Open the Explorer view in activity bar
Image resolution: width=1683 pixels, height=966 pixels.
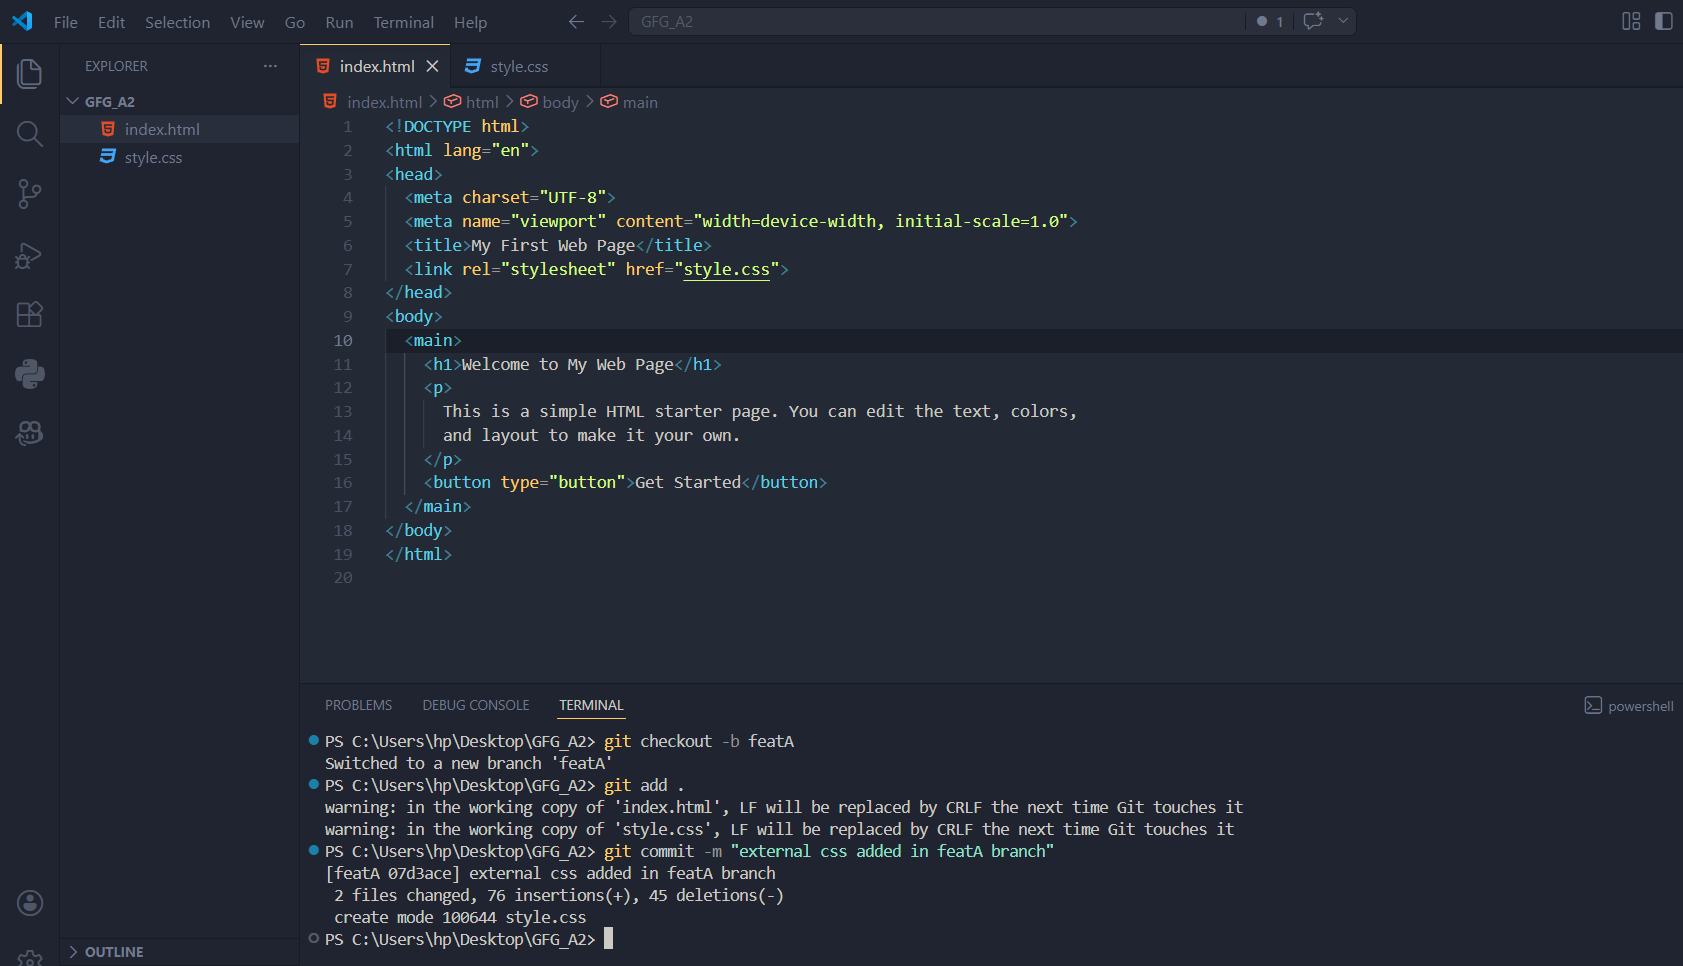[x=30, y=73]
